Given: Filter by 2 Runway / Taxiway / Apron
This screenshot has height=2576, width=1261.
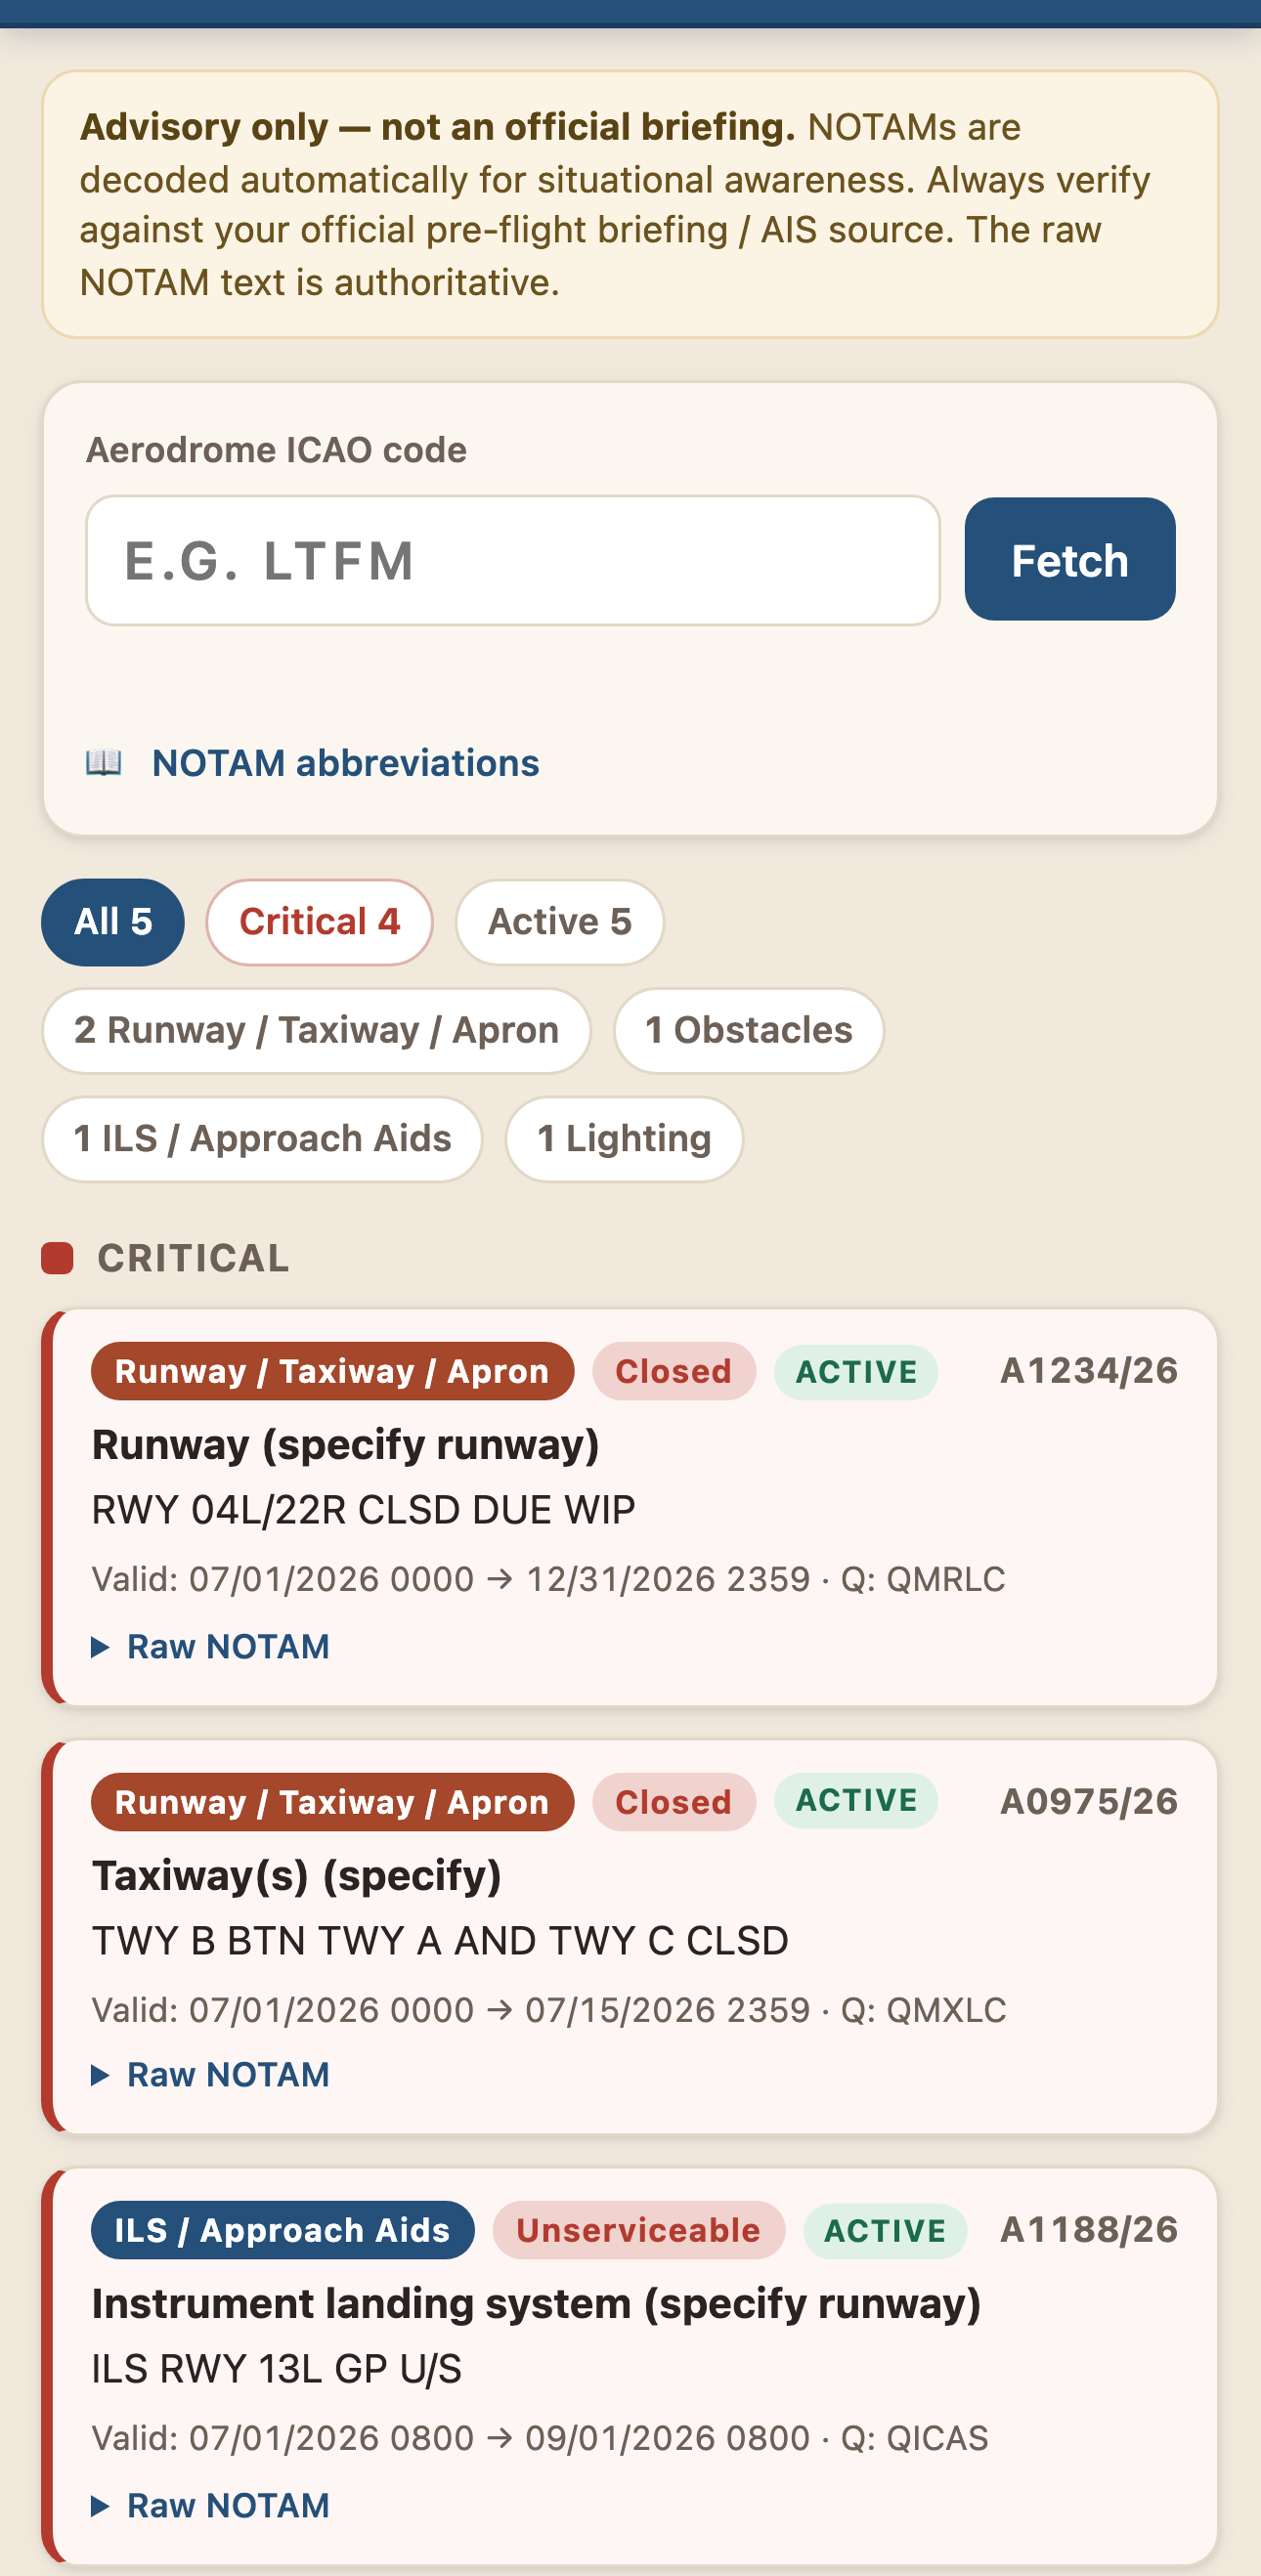Looking at the screenshot, I should [316, 1031].
